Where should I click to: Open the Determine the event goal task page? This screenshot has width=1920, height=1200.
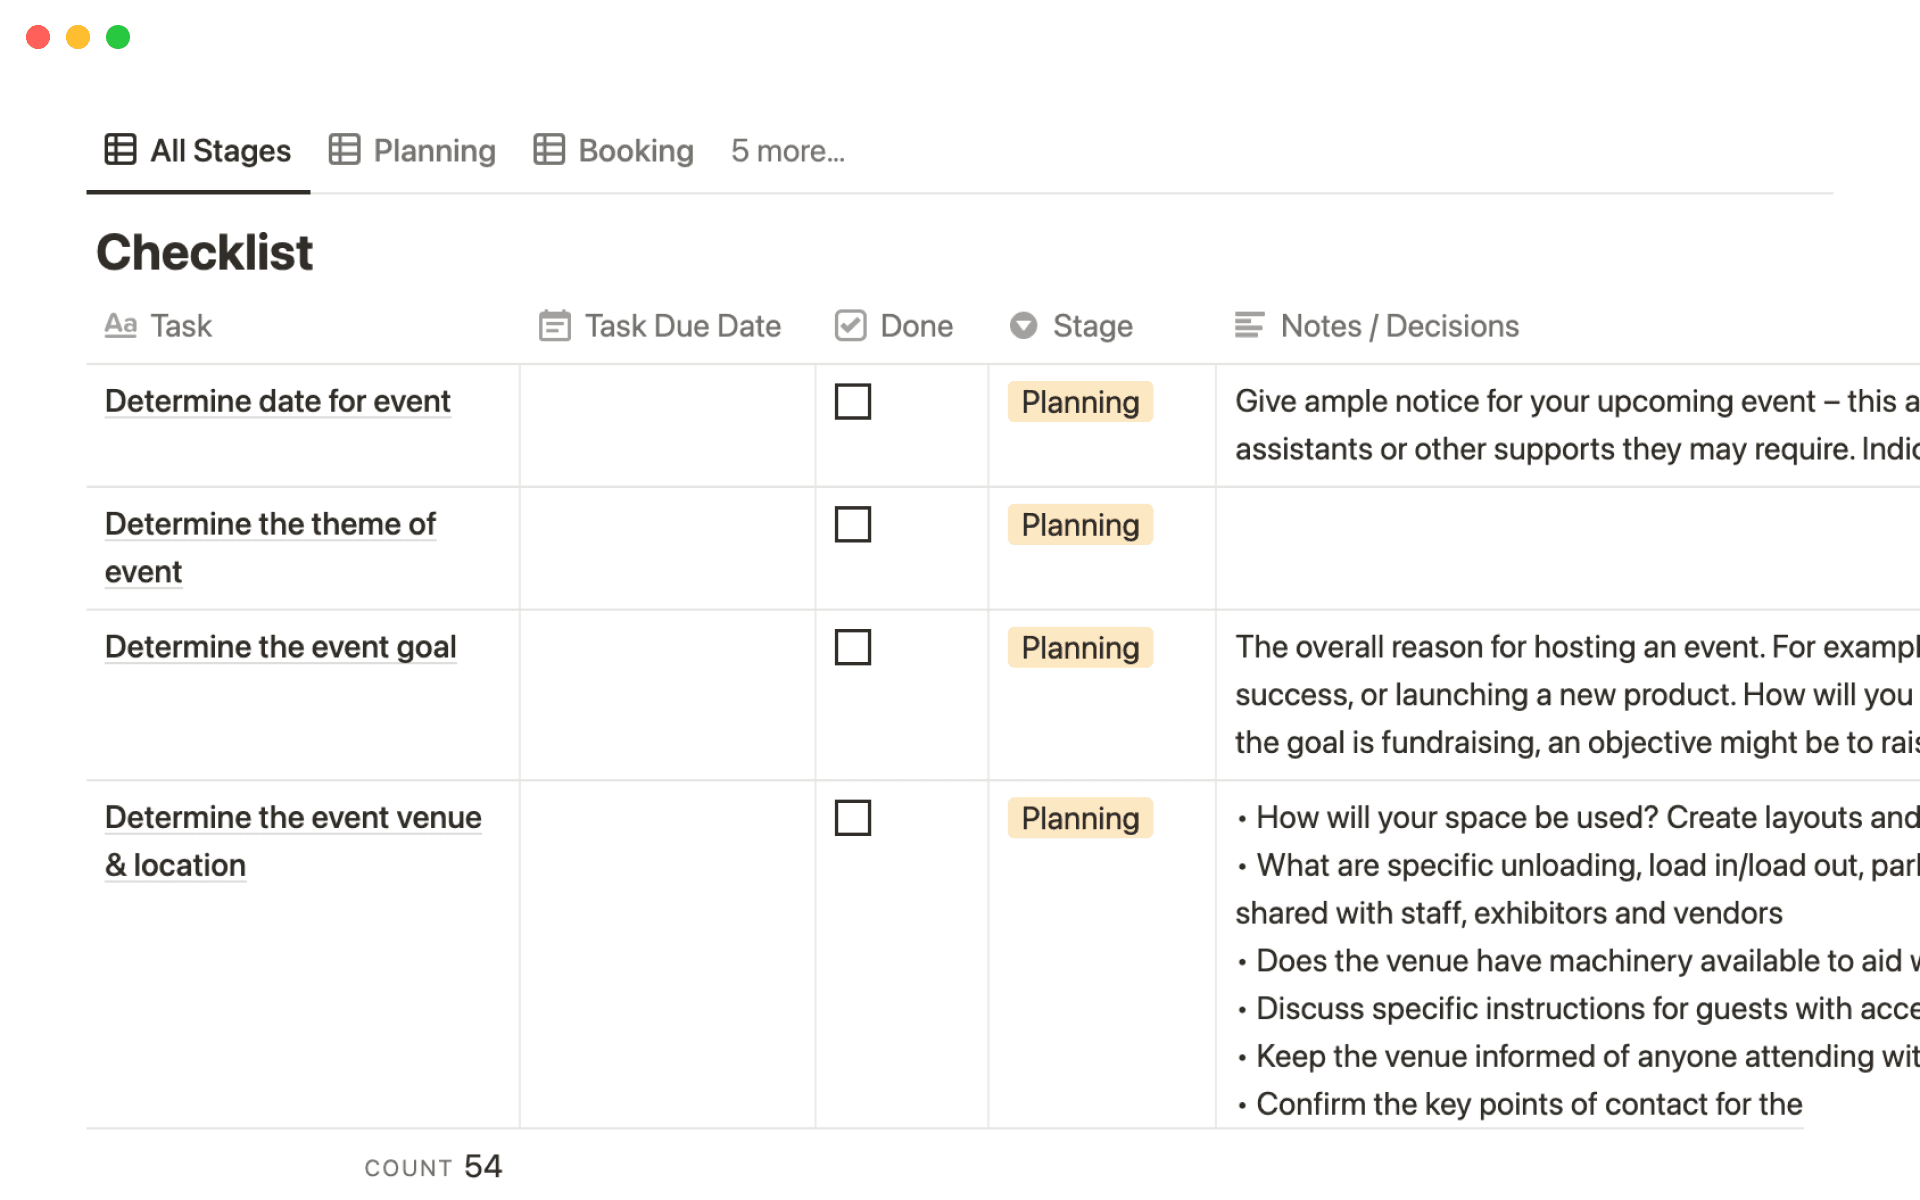click(x=280, y=647)
